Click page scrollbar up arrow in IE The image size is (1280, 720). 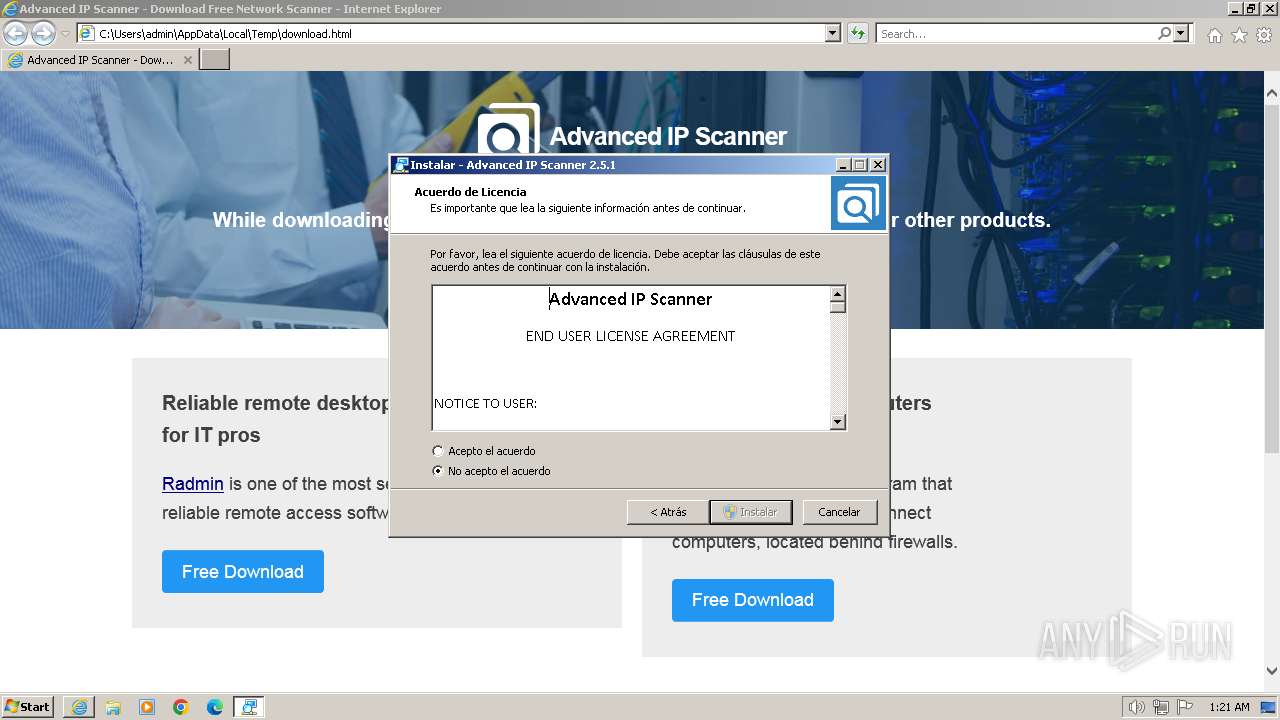[1272, 93]
